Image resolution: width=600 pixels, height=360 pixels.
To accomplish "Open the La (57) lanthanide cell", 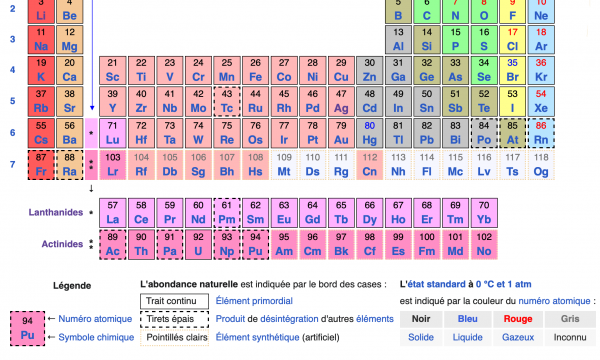I will 112,213.
